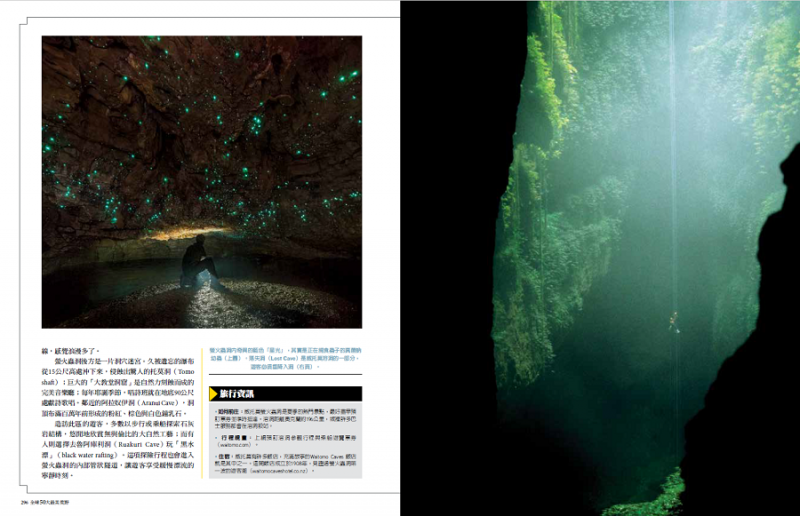The width and height of the screenshot is (800, 516).
Task: Click the 行程優惠 bullet in the info box
Action: (x=229, y=436)
